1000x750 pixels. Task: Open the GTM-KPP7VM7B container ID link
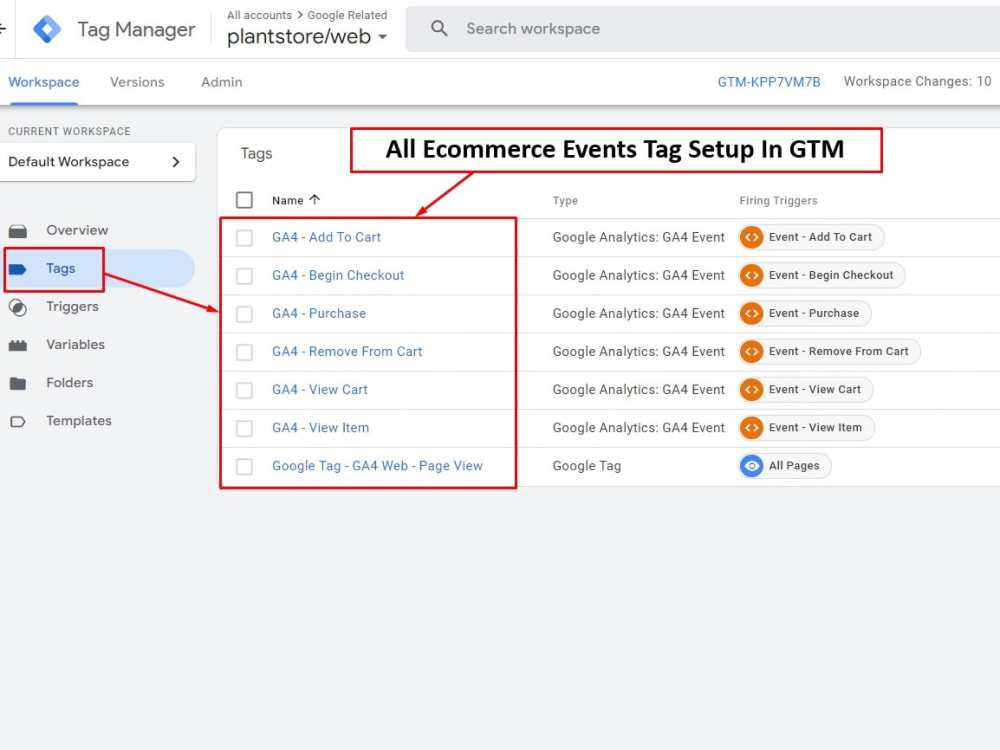769,82
